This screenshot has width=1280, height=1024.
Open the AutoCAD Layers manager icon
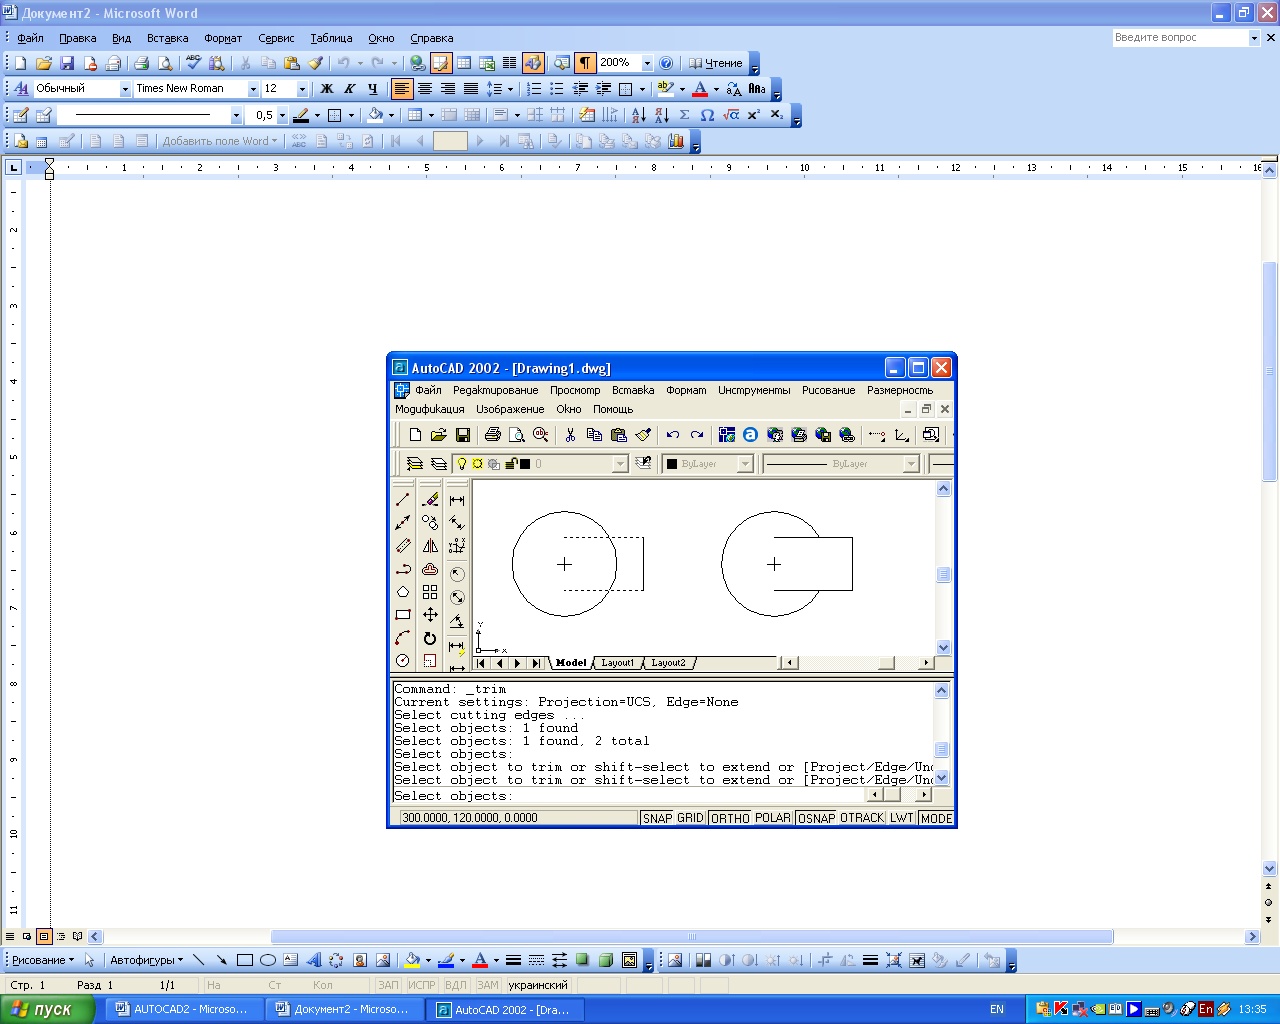pyautogui.click(x=414, y=464)
